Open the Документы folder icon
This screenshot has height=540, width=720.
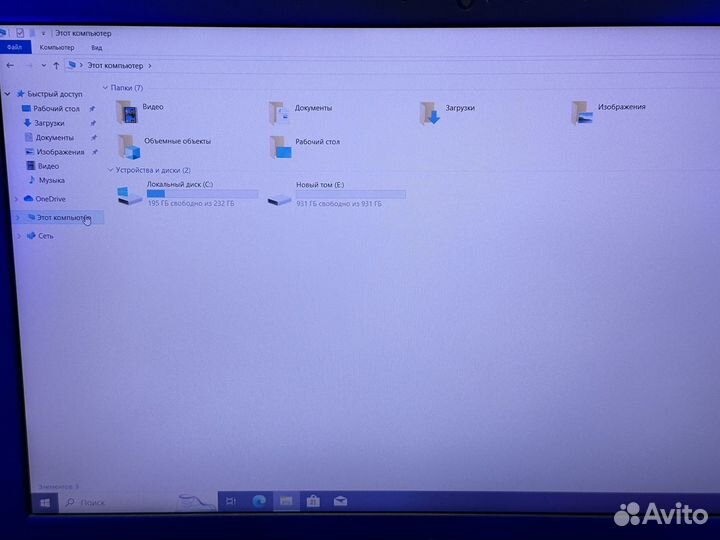pyautogui.click(x=279, y=113)
